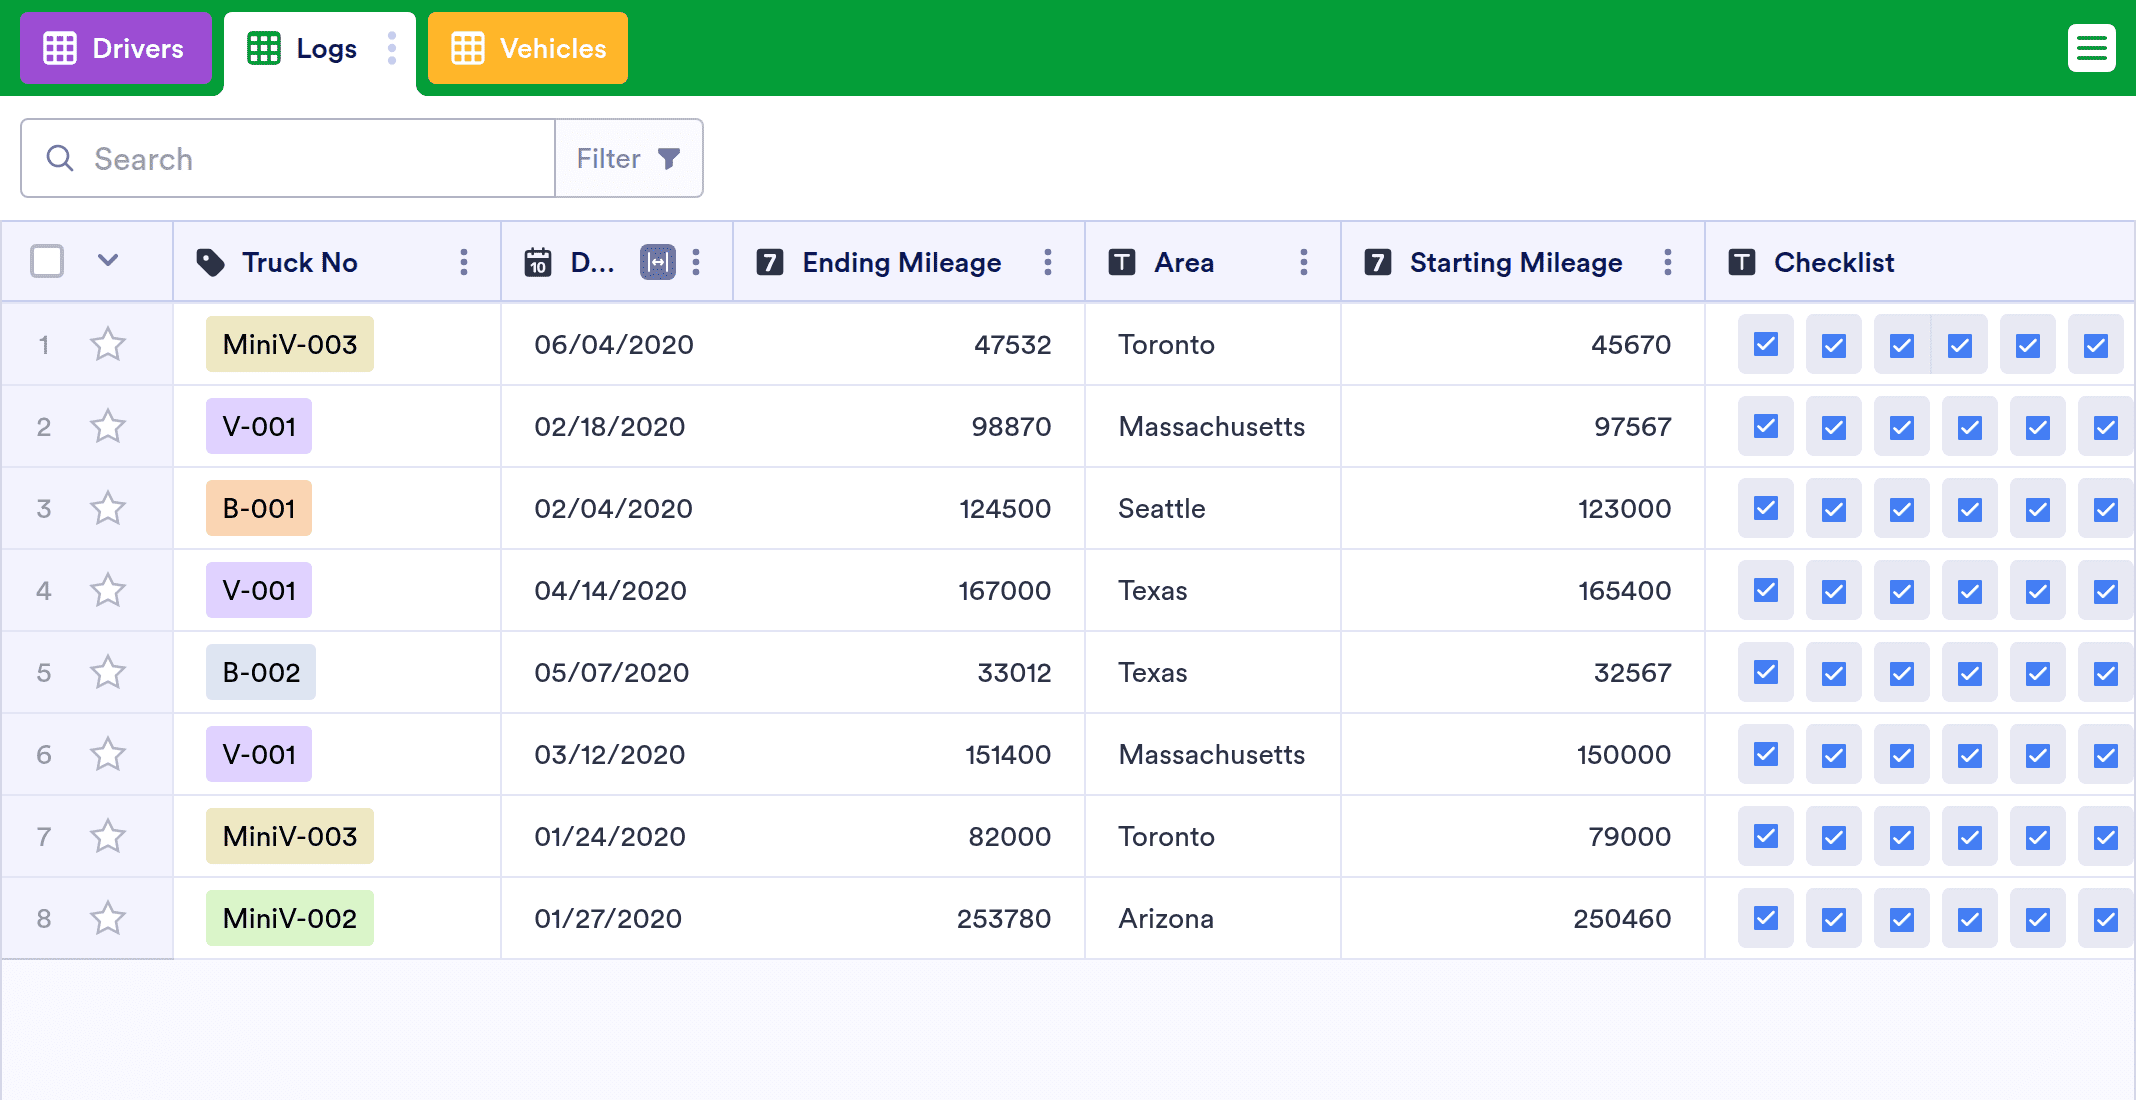Open Logs tab options dots
2136x1100 pixels.
[x=392, y=48]
